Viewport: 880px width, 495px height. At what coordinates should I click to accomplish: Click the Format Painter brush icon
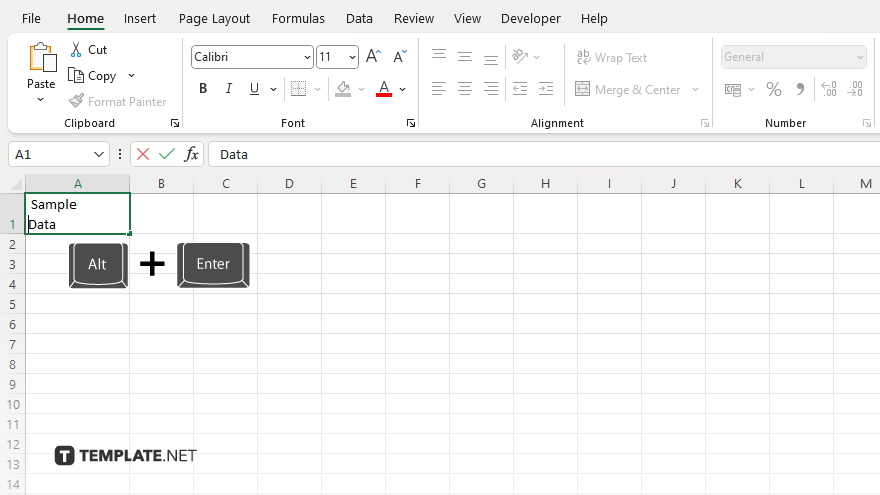[76, 101]
